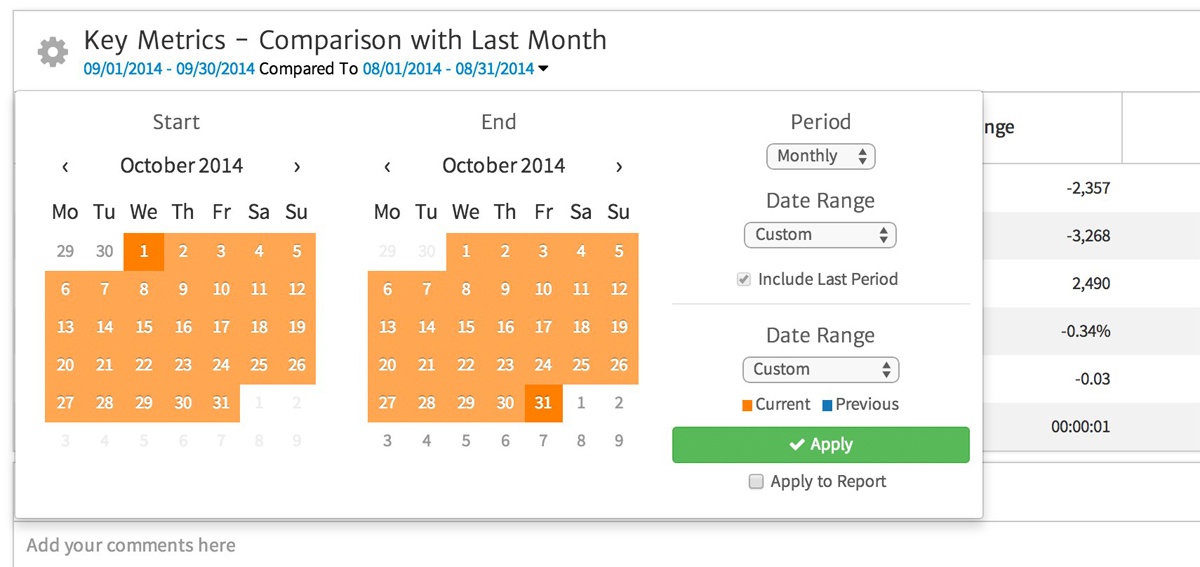
Task: Enable the Apply to Report checkbox
Action: click(x=756, y=482)
